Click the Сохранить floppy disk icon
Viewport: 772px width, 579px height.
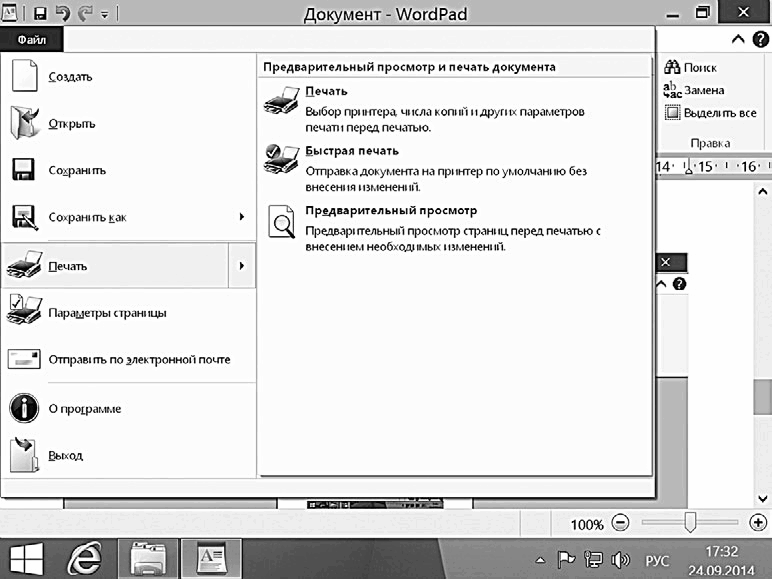point(23,170)
